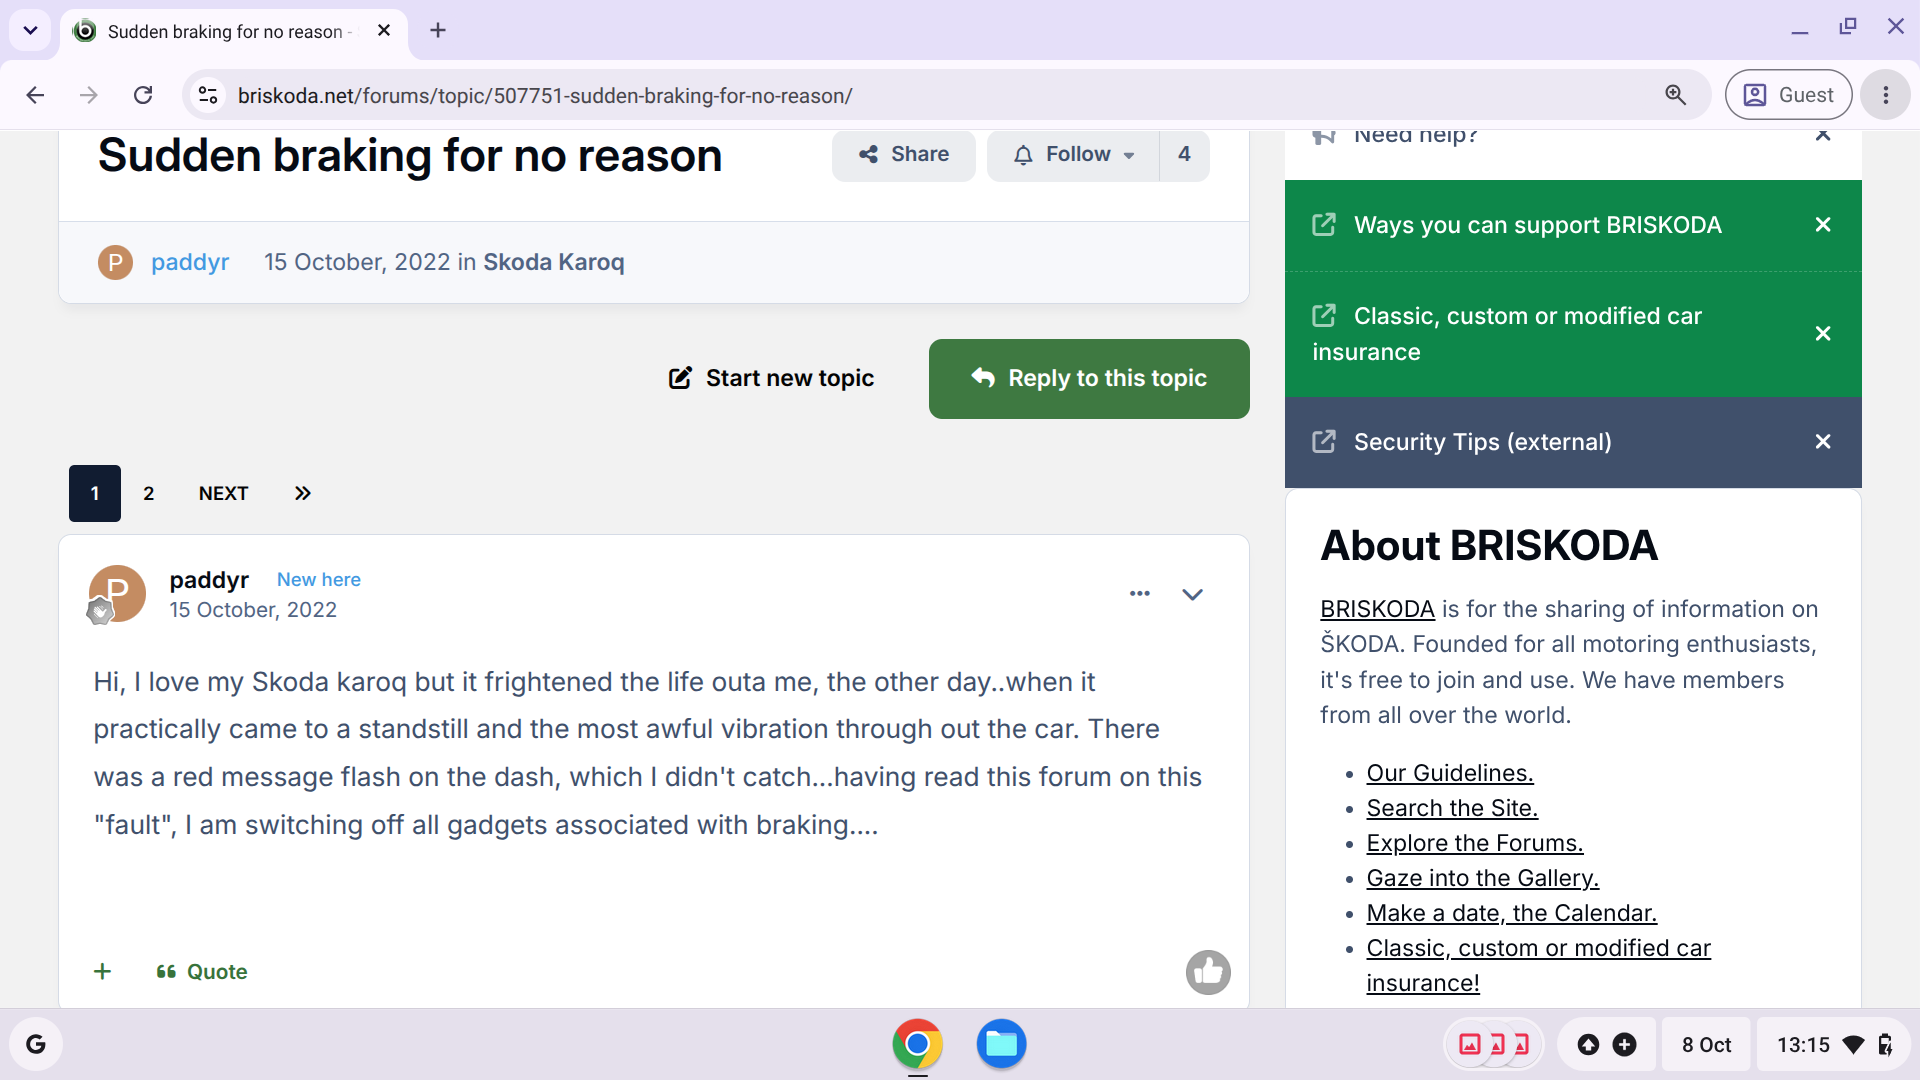Open the Google launcher in the shelf
Screen dimensions: 1920x1080
[36, 1044]
